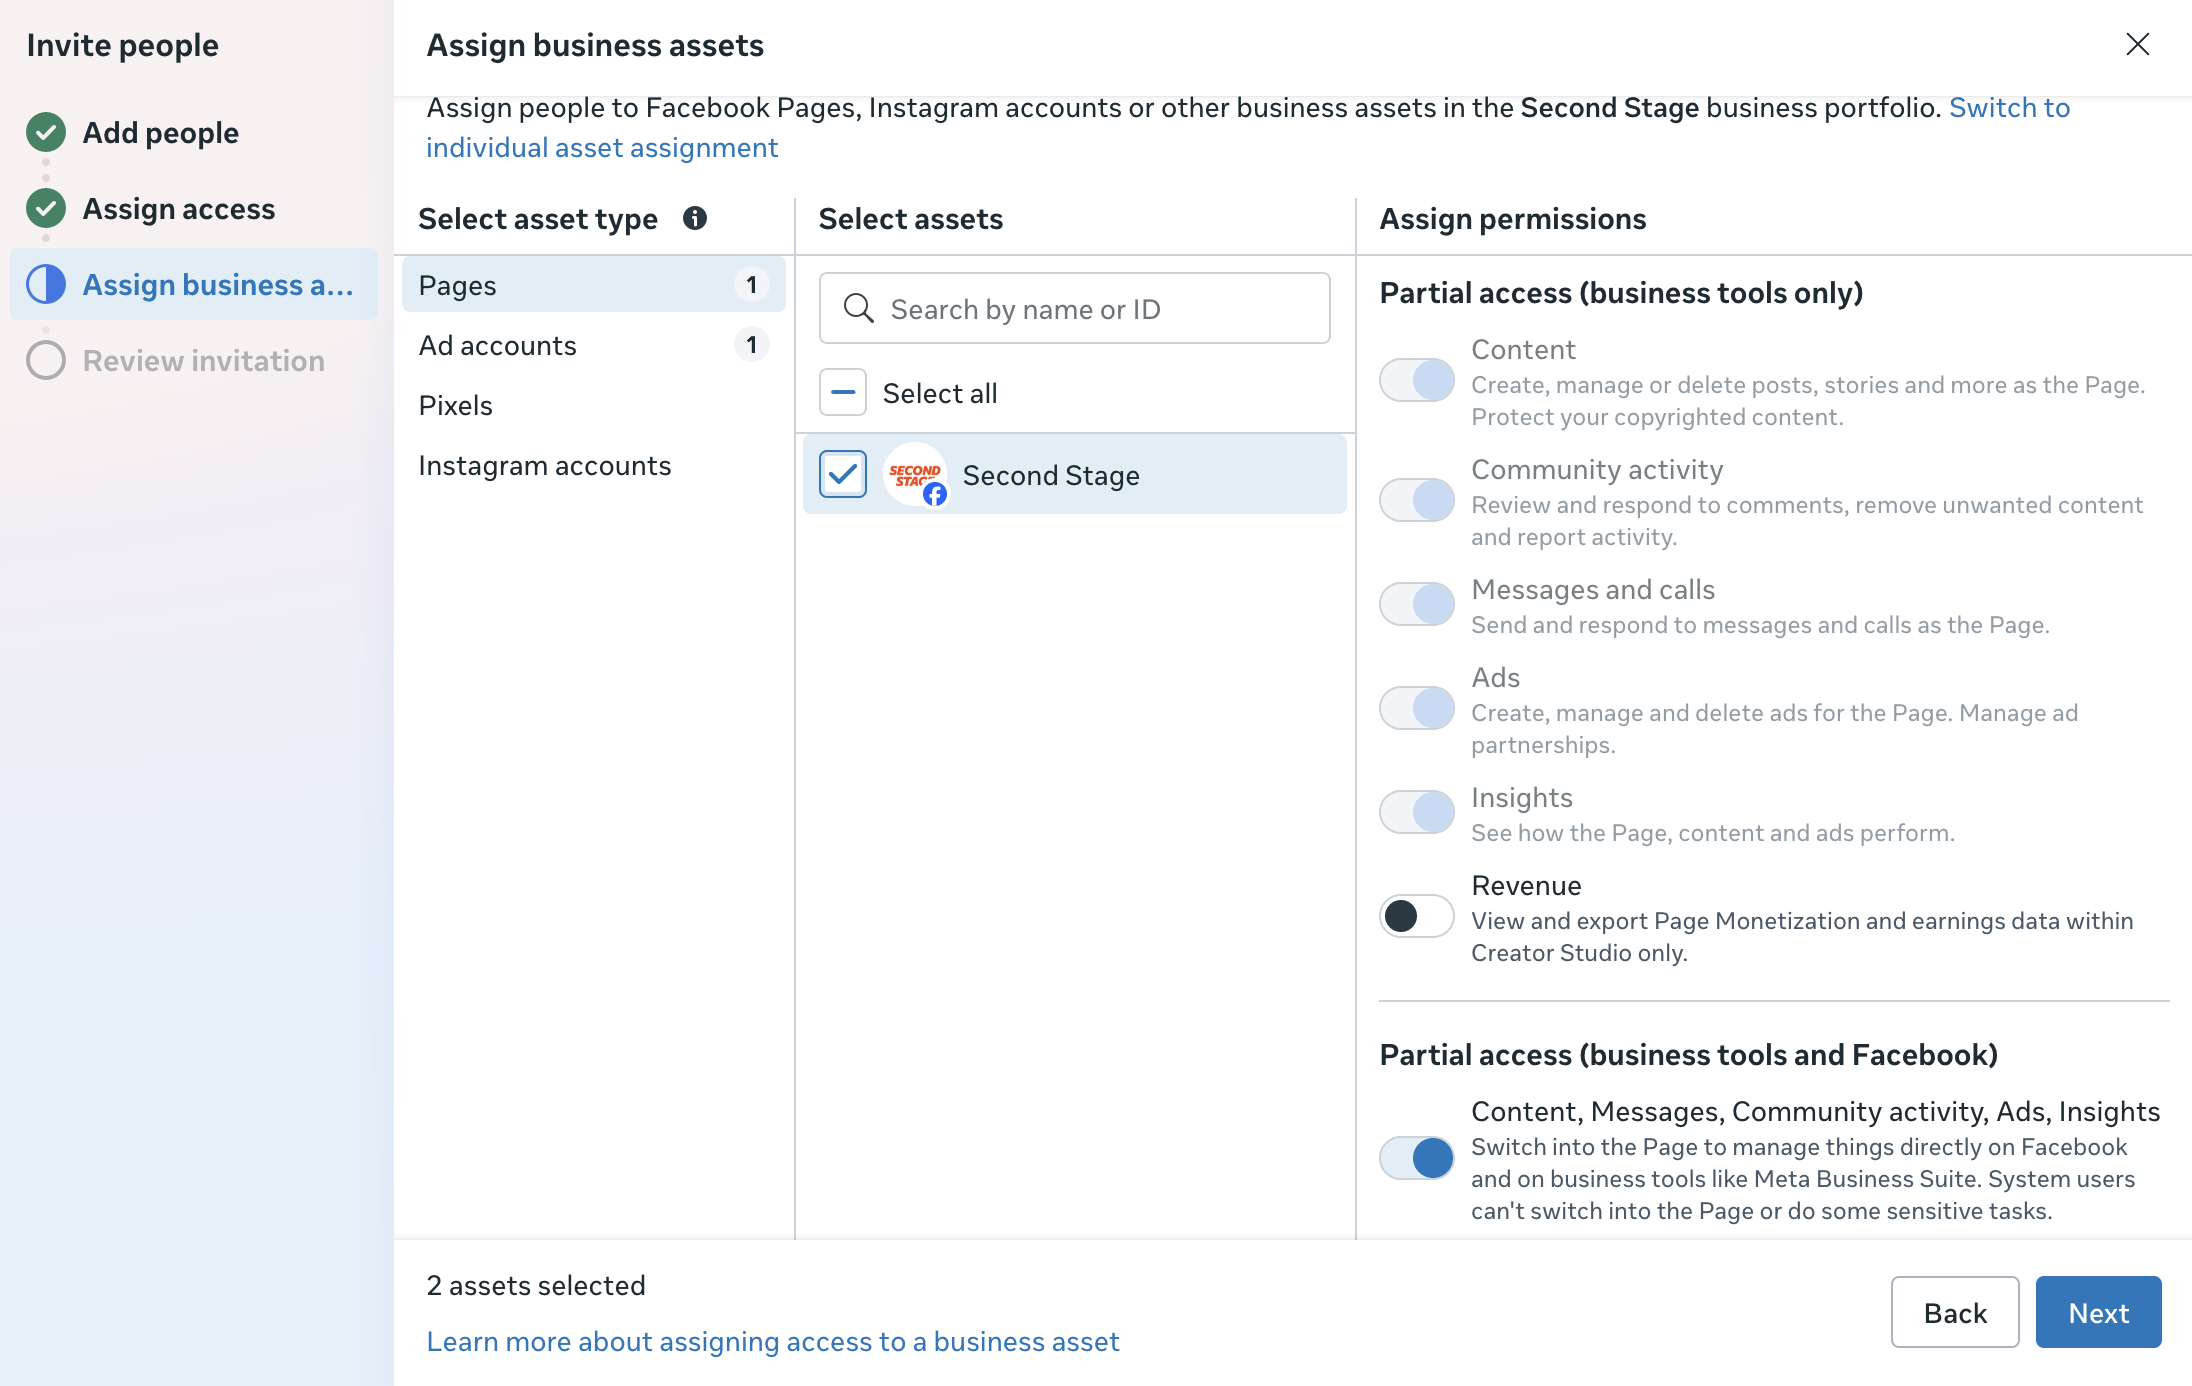This screenshot has width=2192, height=1386.
Task: Enable the Revenue permission switch
Action: click(x=1416, y=916)
